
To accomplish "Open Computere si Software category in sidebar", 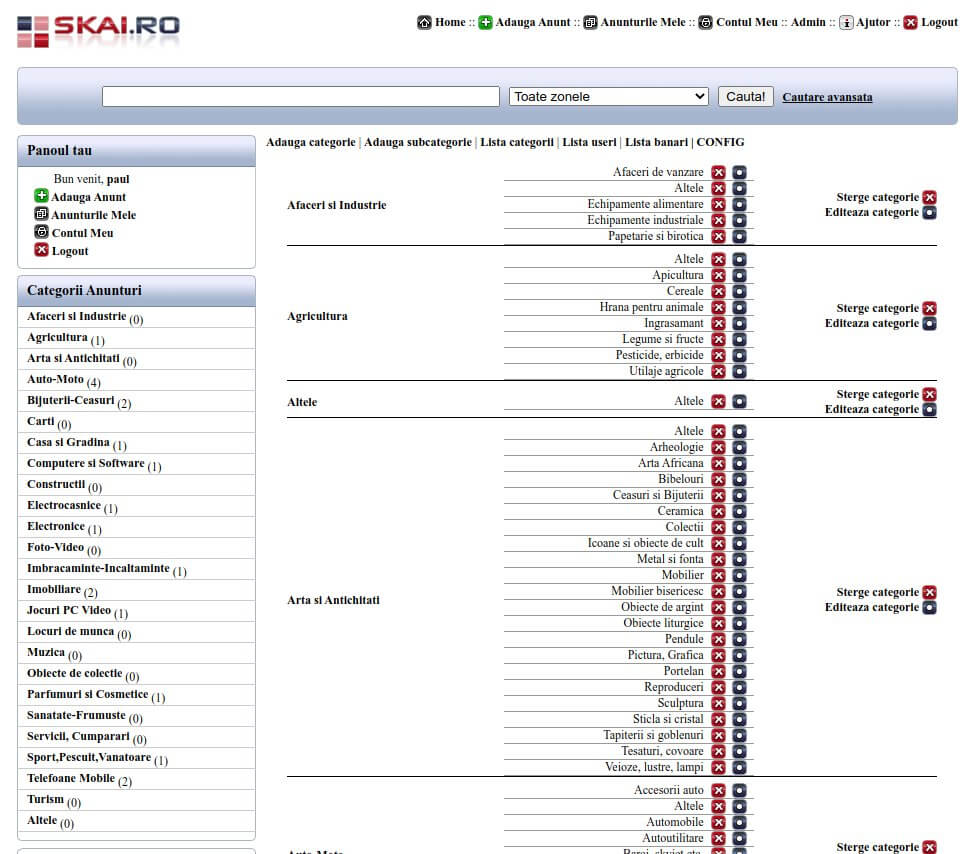I will pos(86,463).
